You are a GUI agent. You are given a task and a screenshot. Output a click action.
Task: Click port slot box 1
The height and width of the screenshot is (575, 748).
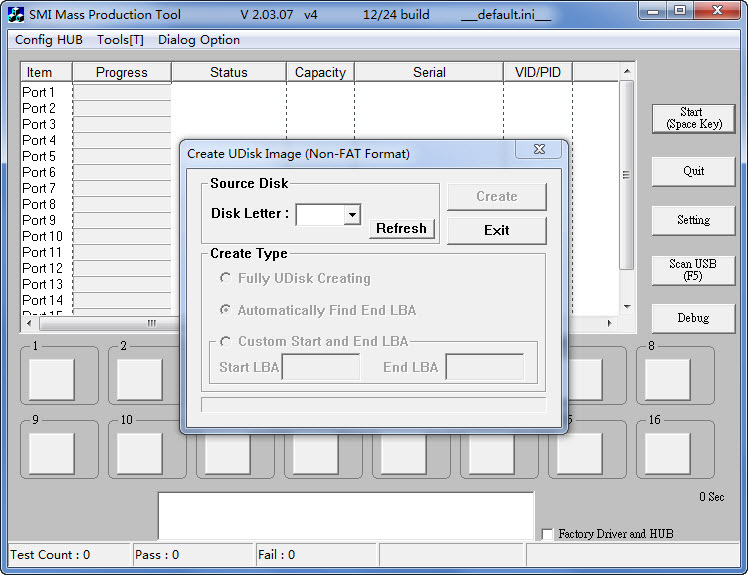coord(52,379)
